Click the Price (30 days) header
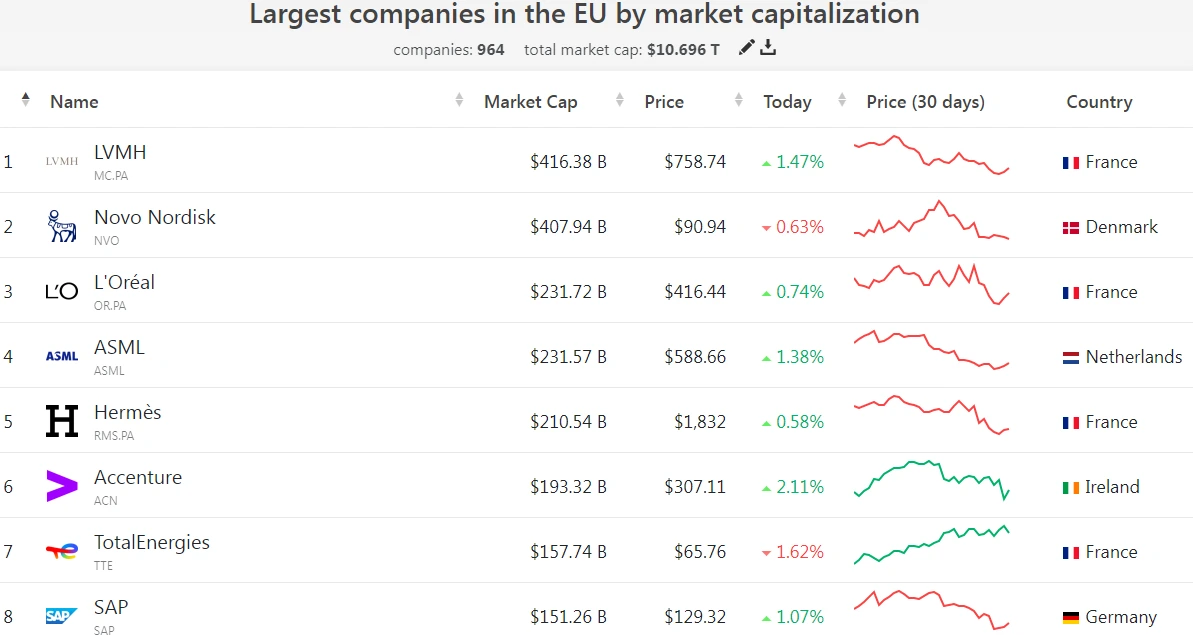The height and width of the screenshot is (635, 1193). point(925,101)
